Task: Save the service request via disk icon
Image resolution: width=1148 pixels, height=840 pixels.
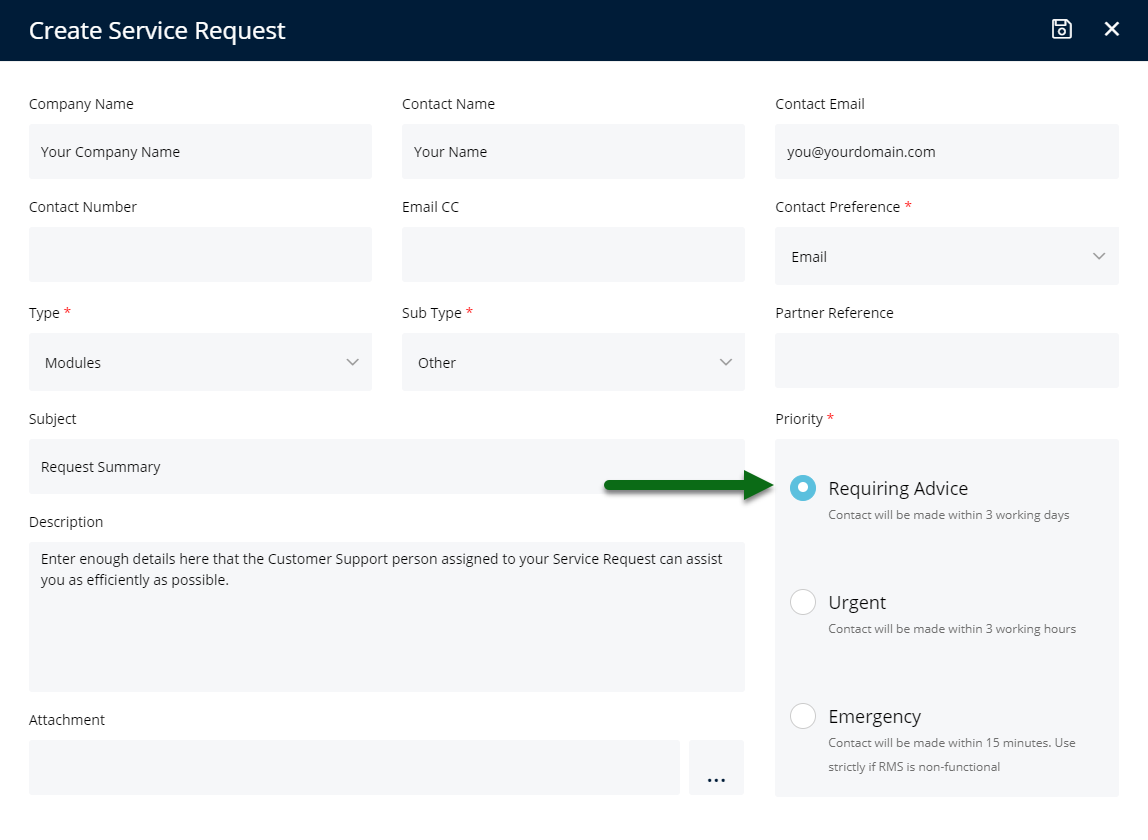Action: 1062,29
